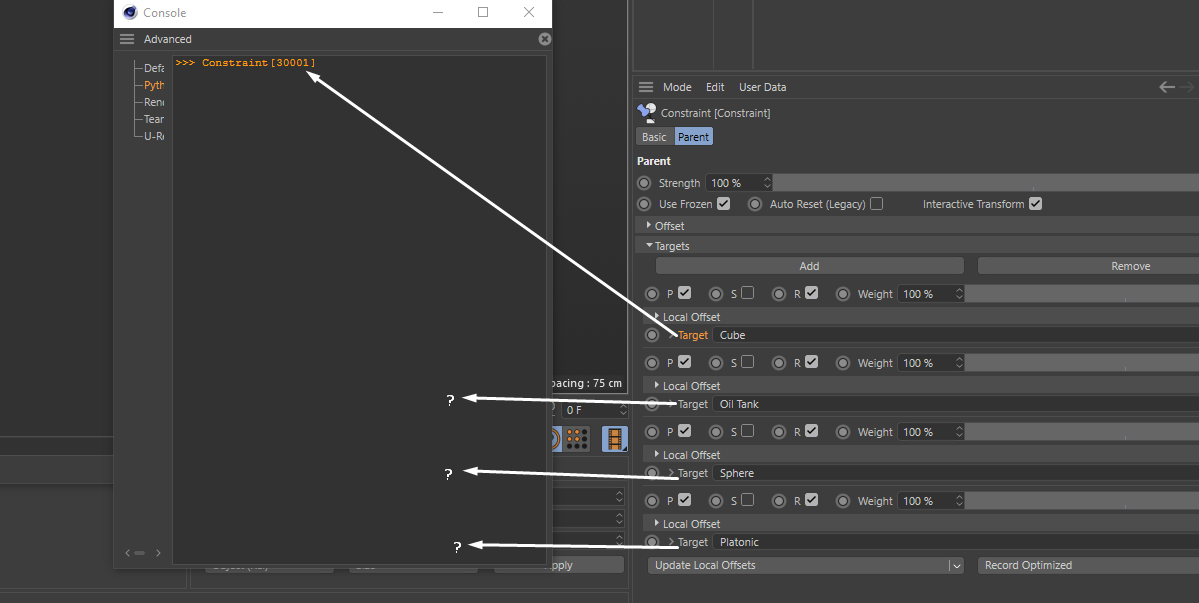This screenshot has width=1199, height=603.
Task: Click the left scroll arrow under Console category tree
Action: tap(128, 553)
